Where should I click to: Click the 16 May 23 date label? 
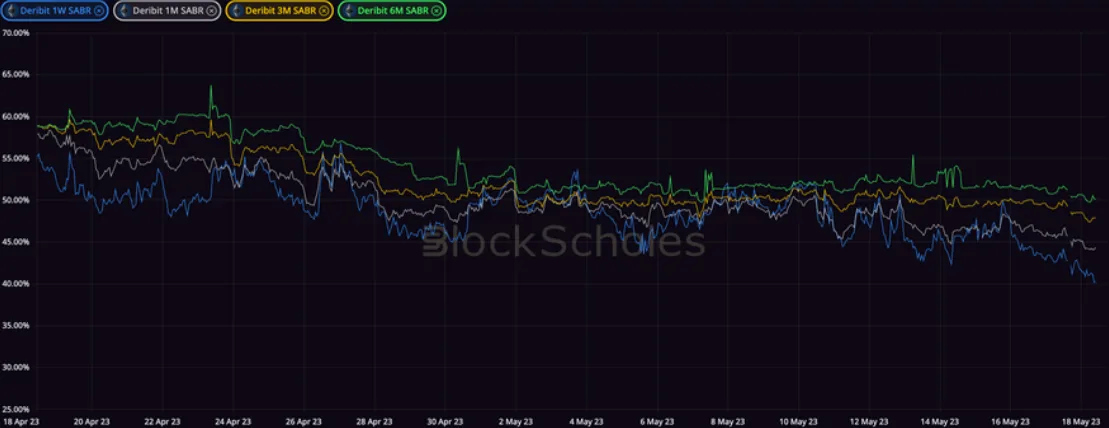pyautogui.click(x=1011, y=421)
